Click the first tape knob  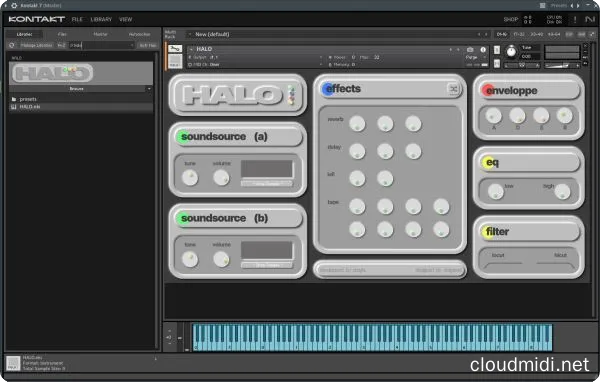(x=357, y=206)
